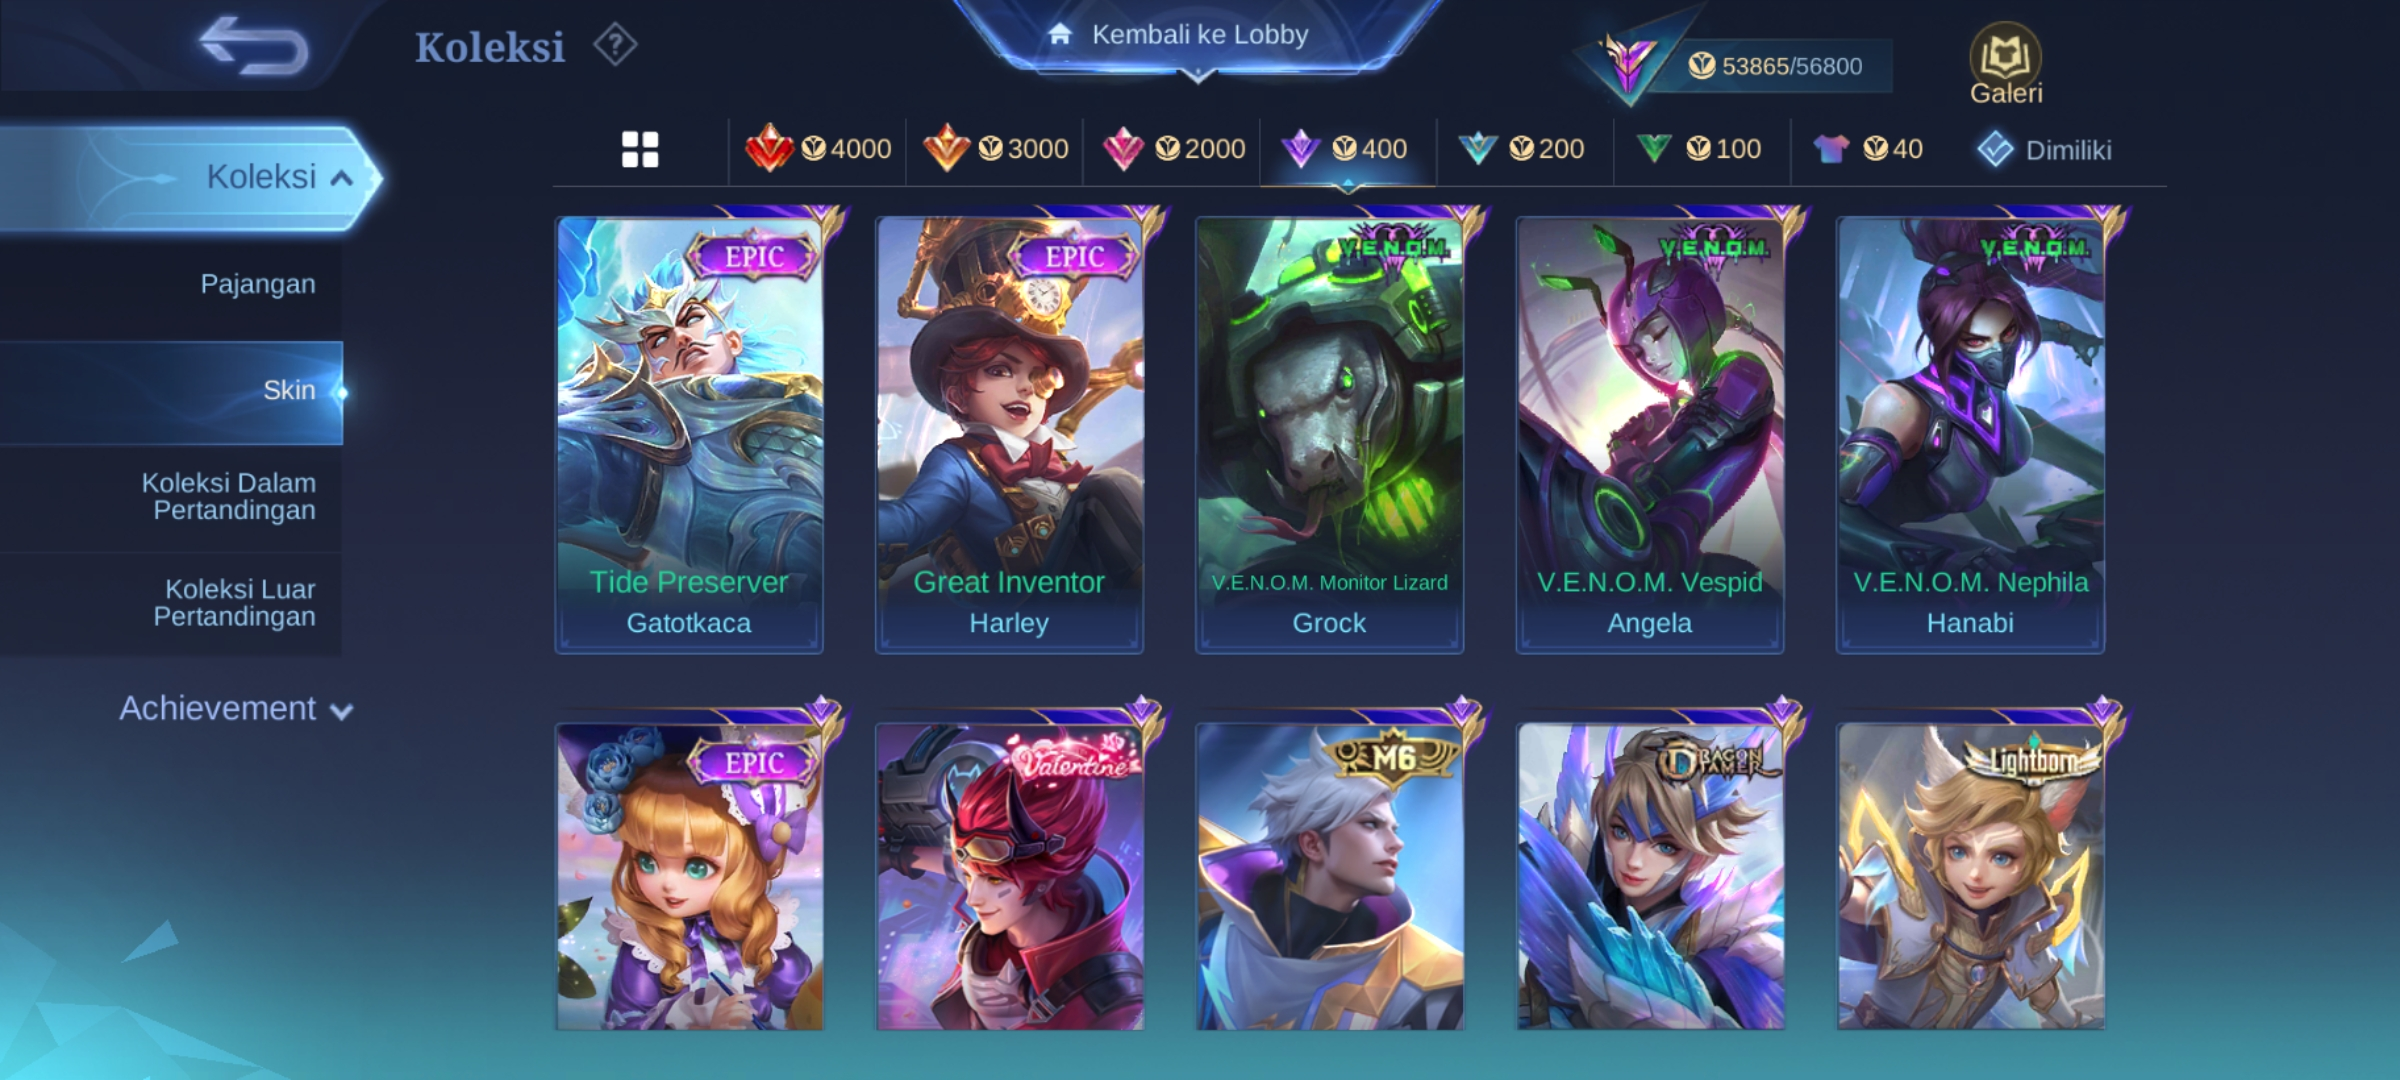The width and height of the screenshot is (2400, 1080).
Task: Open the Koleksi help question mark
Action: click(x=614, y=45)
